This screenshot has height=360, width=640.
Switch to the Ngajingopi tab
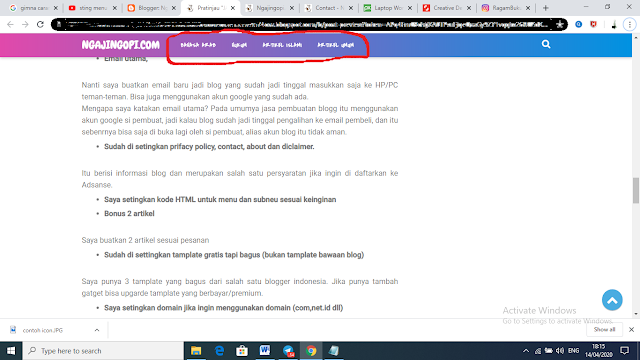pos(270,8)
